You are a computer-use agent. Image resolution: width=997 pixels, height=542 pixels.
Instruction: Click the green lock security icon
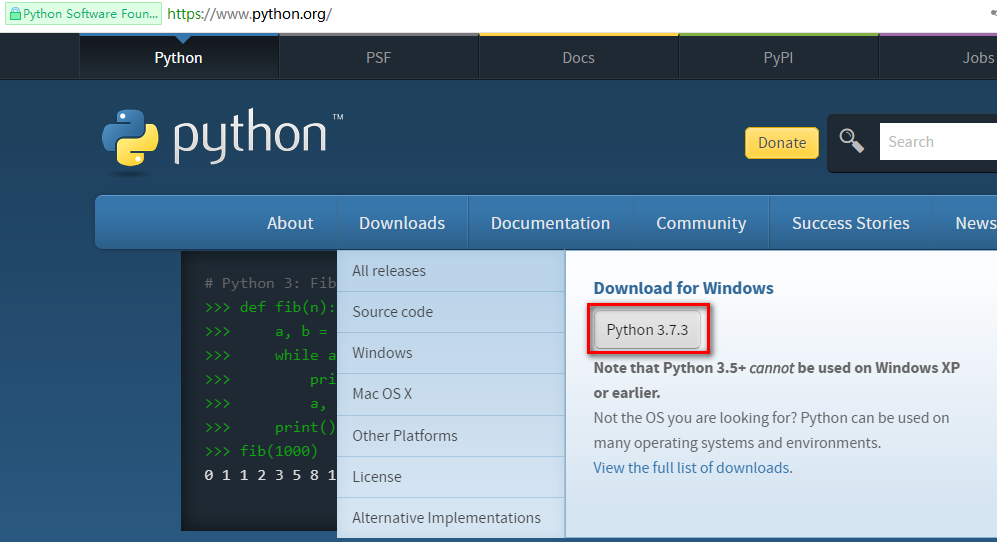point(15,14)
